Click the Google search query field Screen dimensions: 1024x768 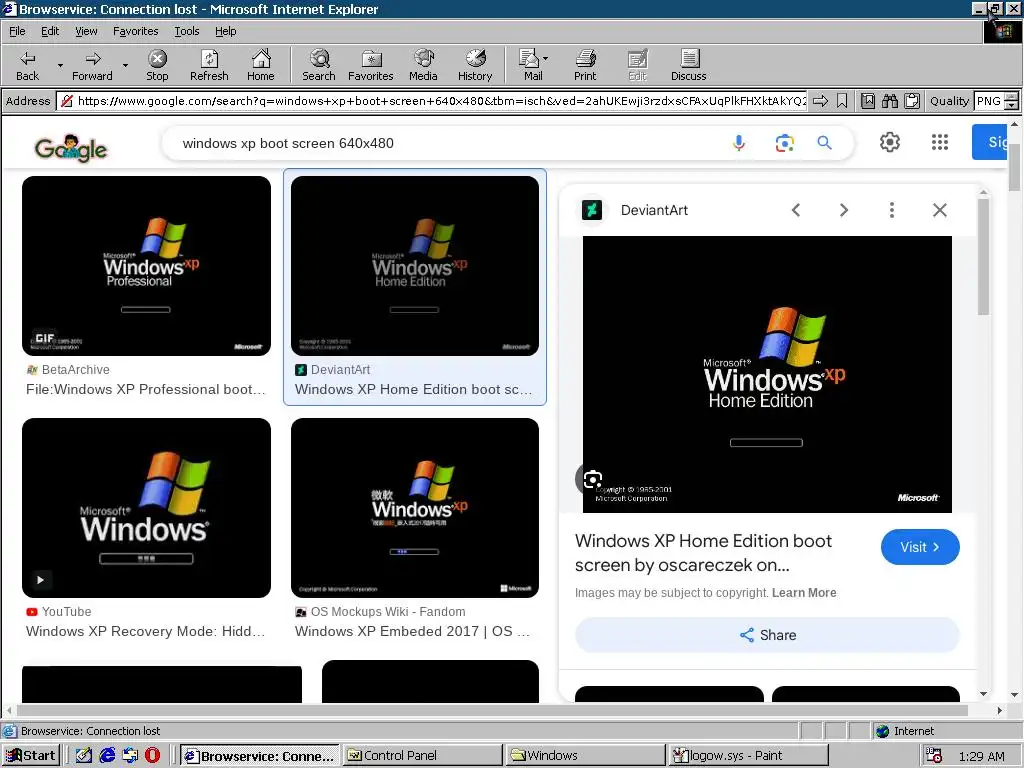click(x=451, y=143)
